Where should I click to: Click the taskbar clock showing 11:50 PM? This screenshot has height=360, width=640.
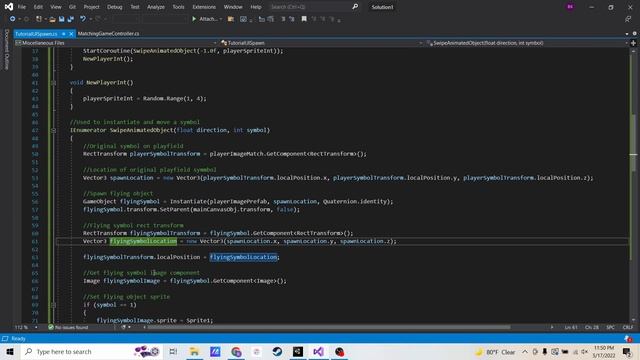point(604,352)
